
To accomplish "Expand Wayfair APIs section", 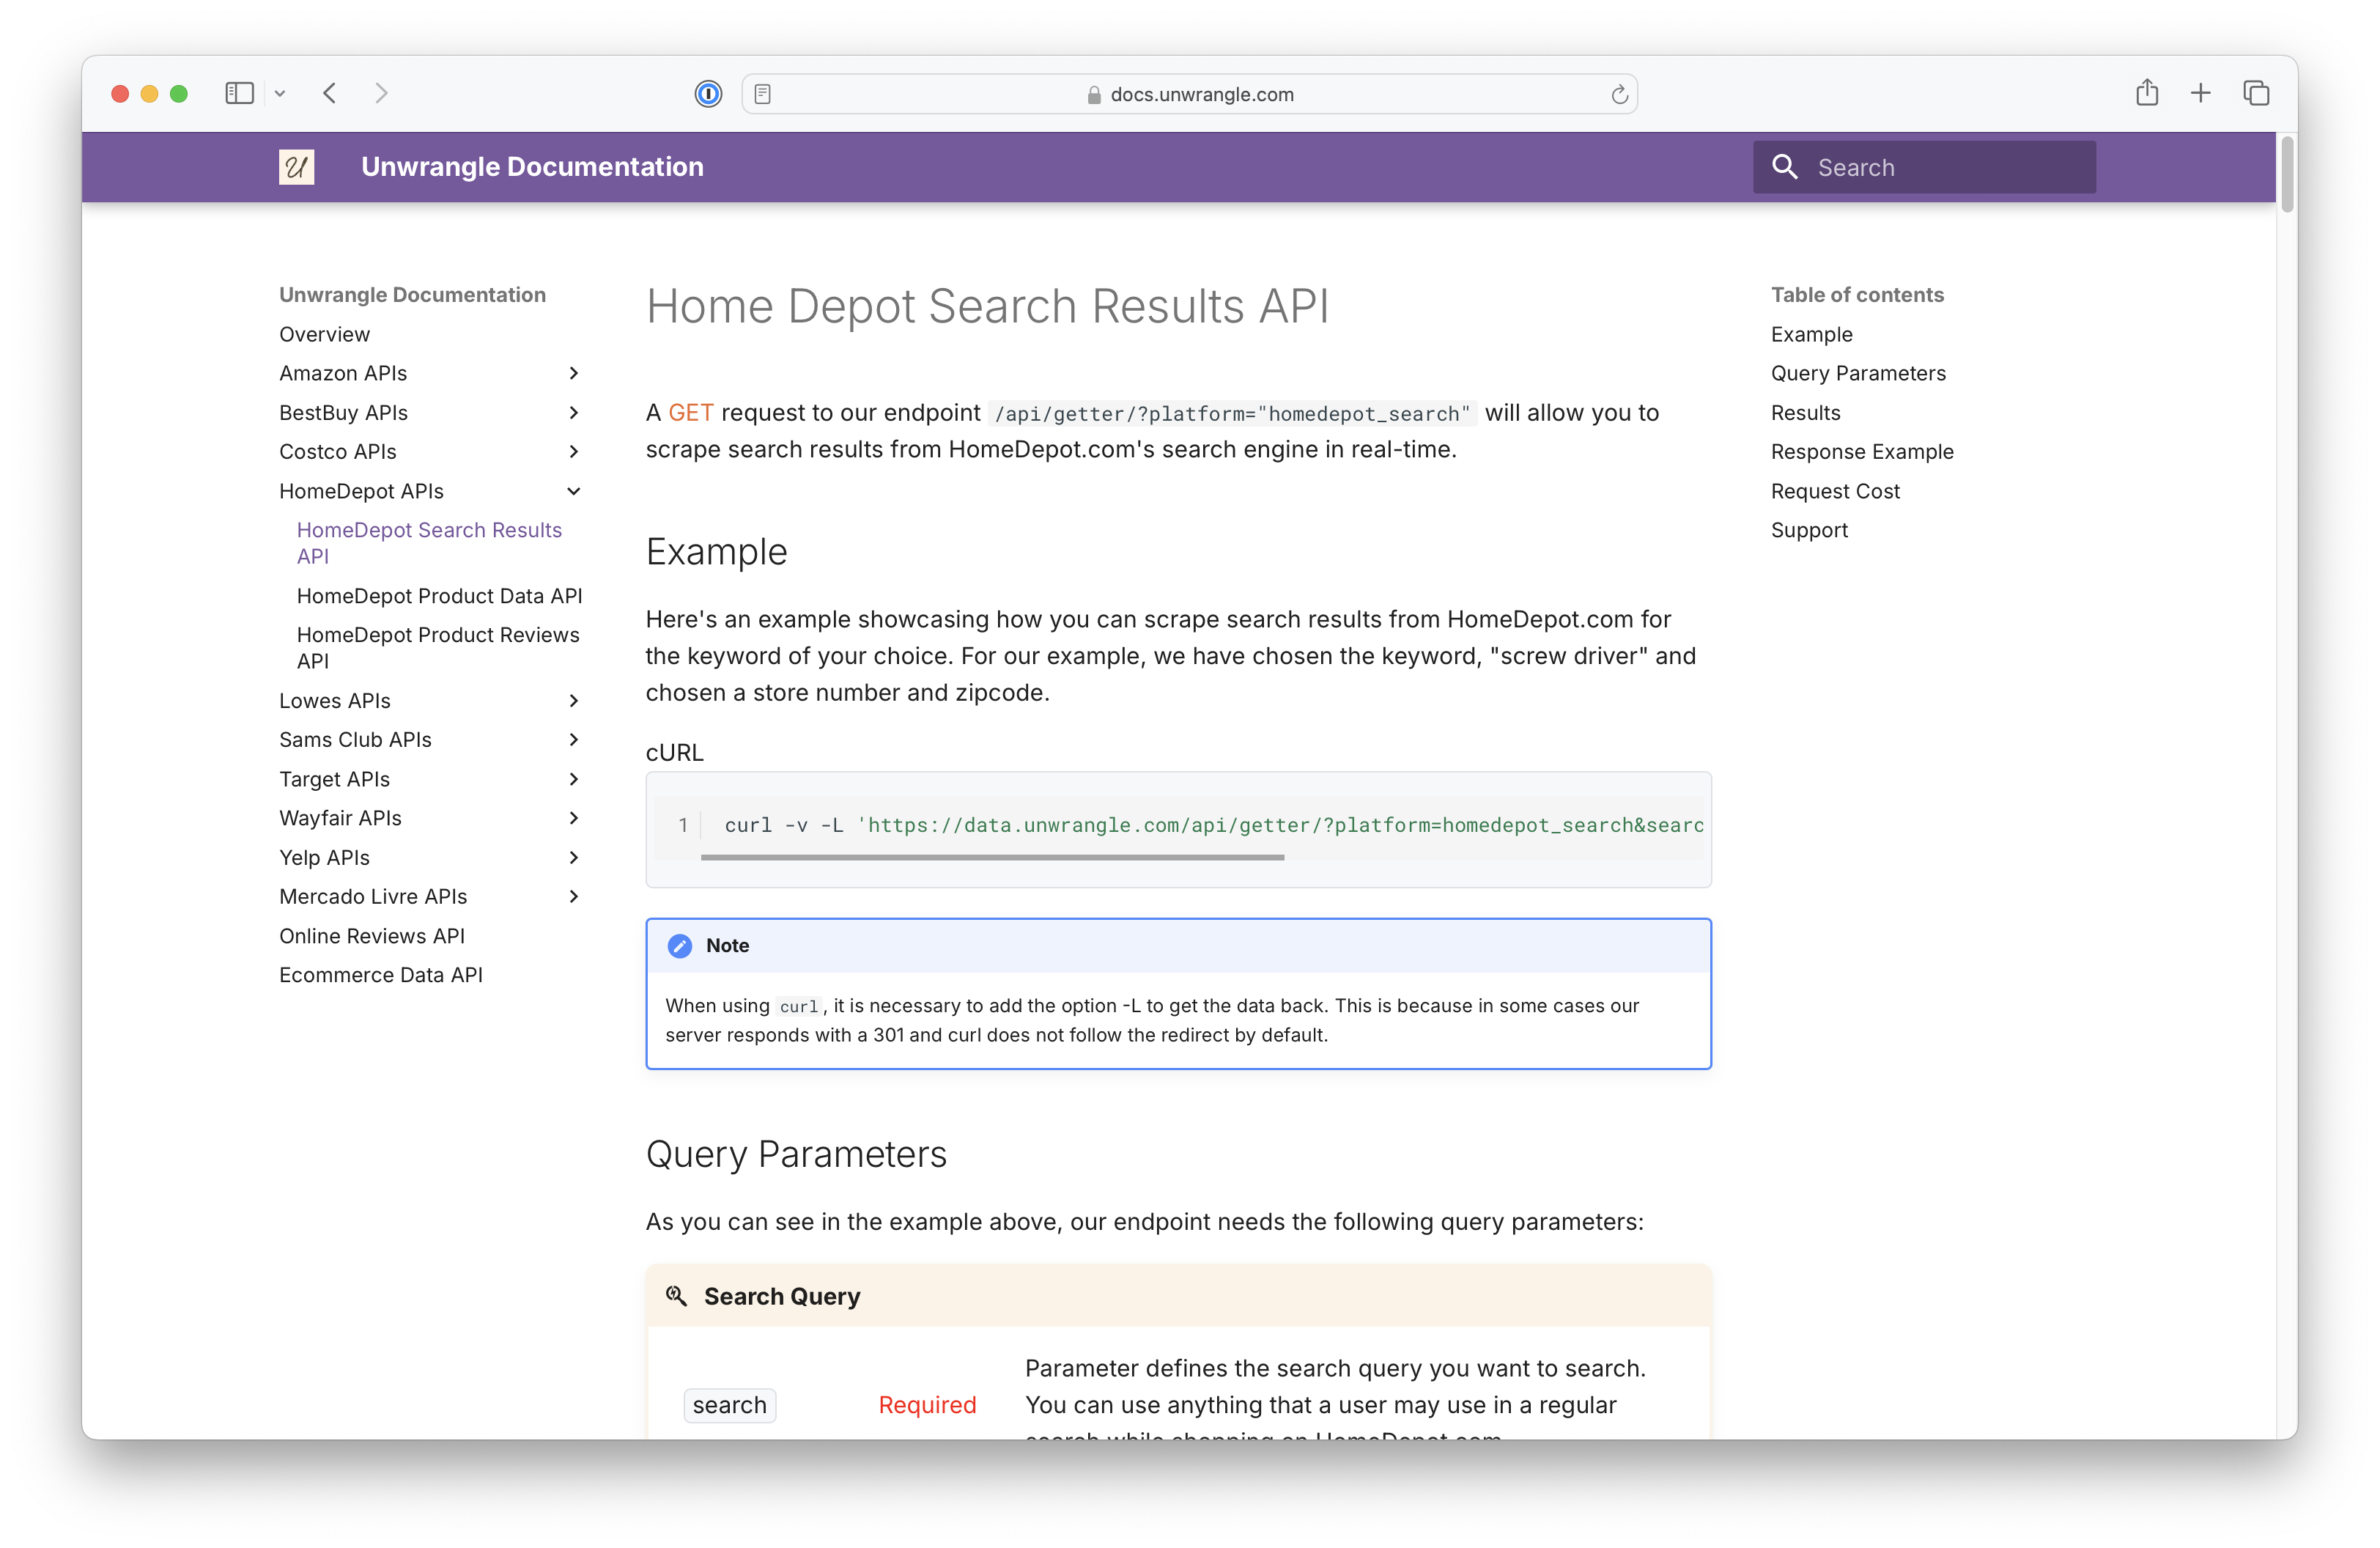I will [574, 818].
